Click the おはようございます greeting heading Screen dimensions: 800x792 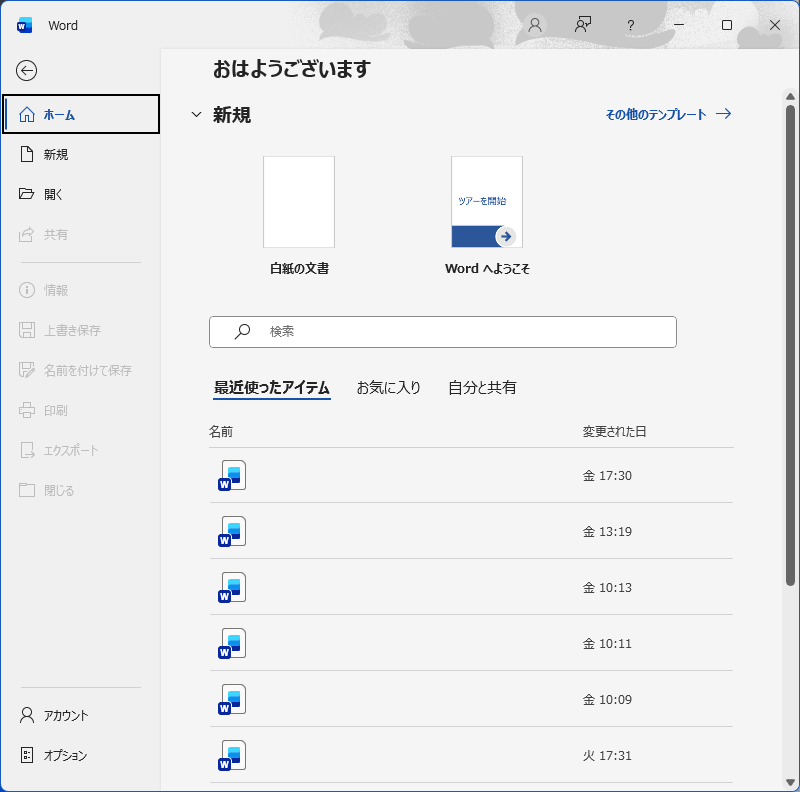point(291,69)
